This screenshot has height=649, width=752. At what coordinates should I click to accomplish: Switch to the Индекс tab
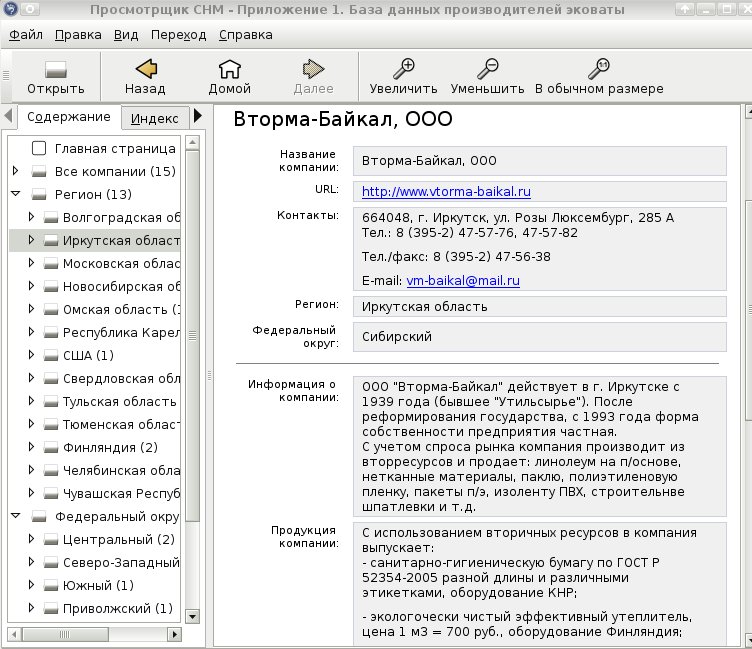154,118
